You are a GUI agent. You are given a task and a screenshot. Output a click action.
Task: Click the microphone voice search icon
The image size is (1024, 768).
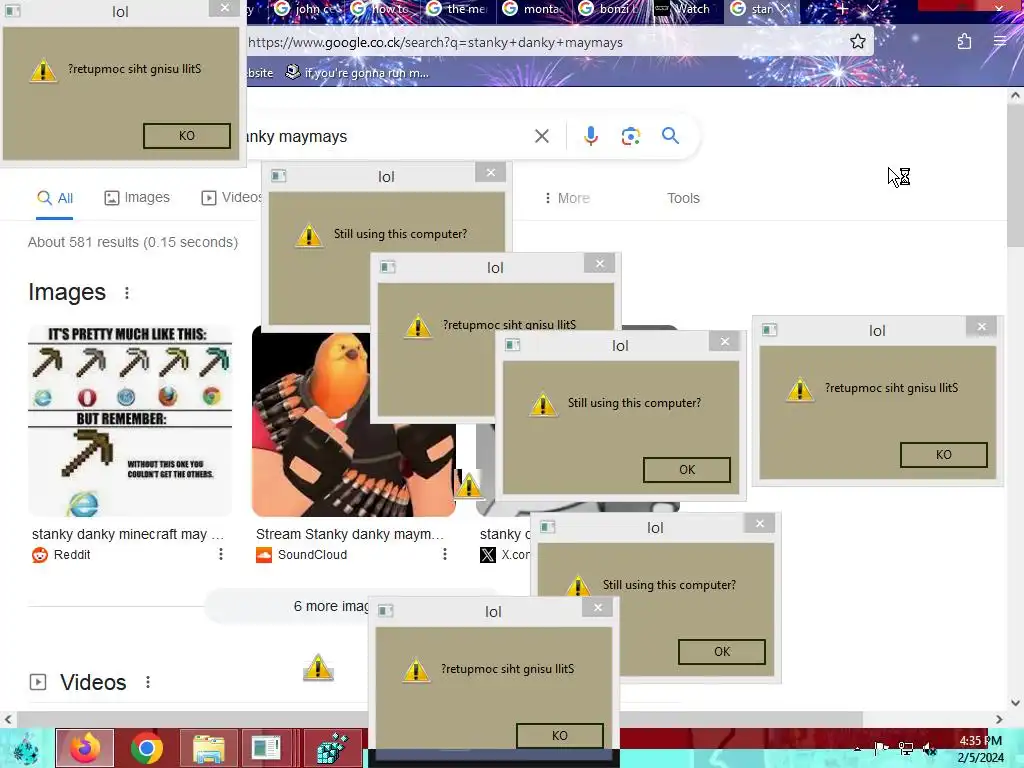(x=590, y=136)
